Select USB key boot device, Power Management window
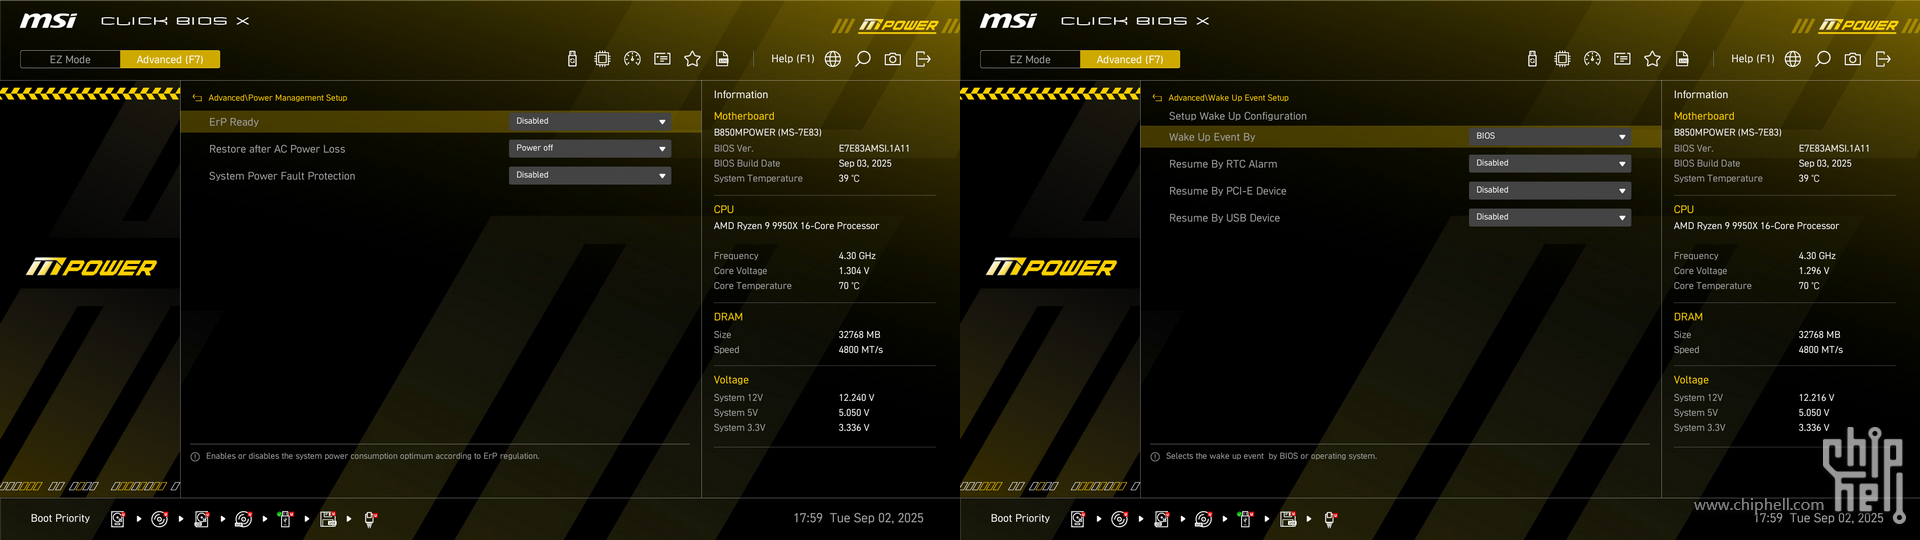 285,519
